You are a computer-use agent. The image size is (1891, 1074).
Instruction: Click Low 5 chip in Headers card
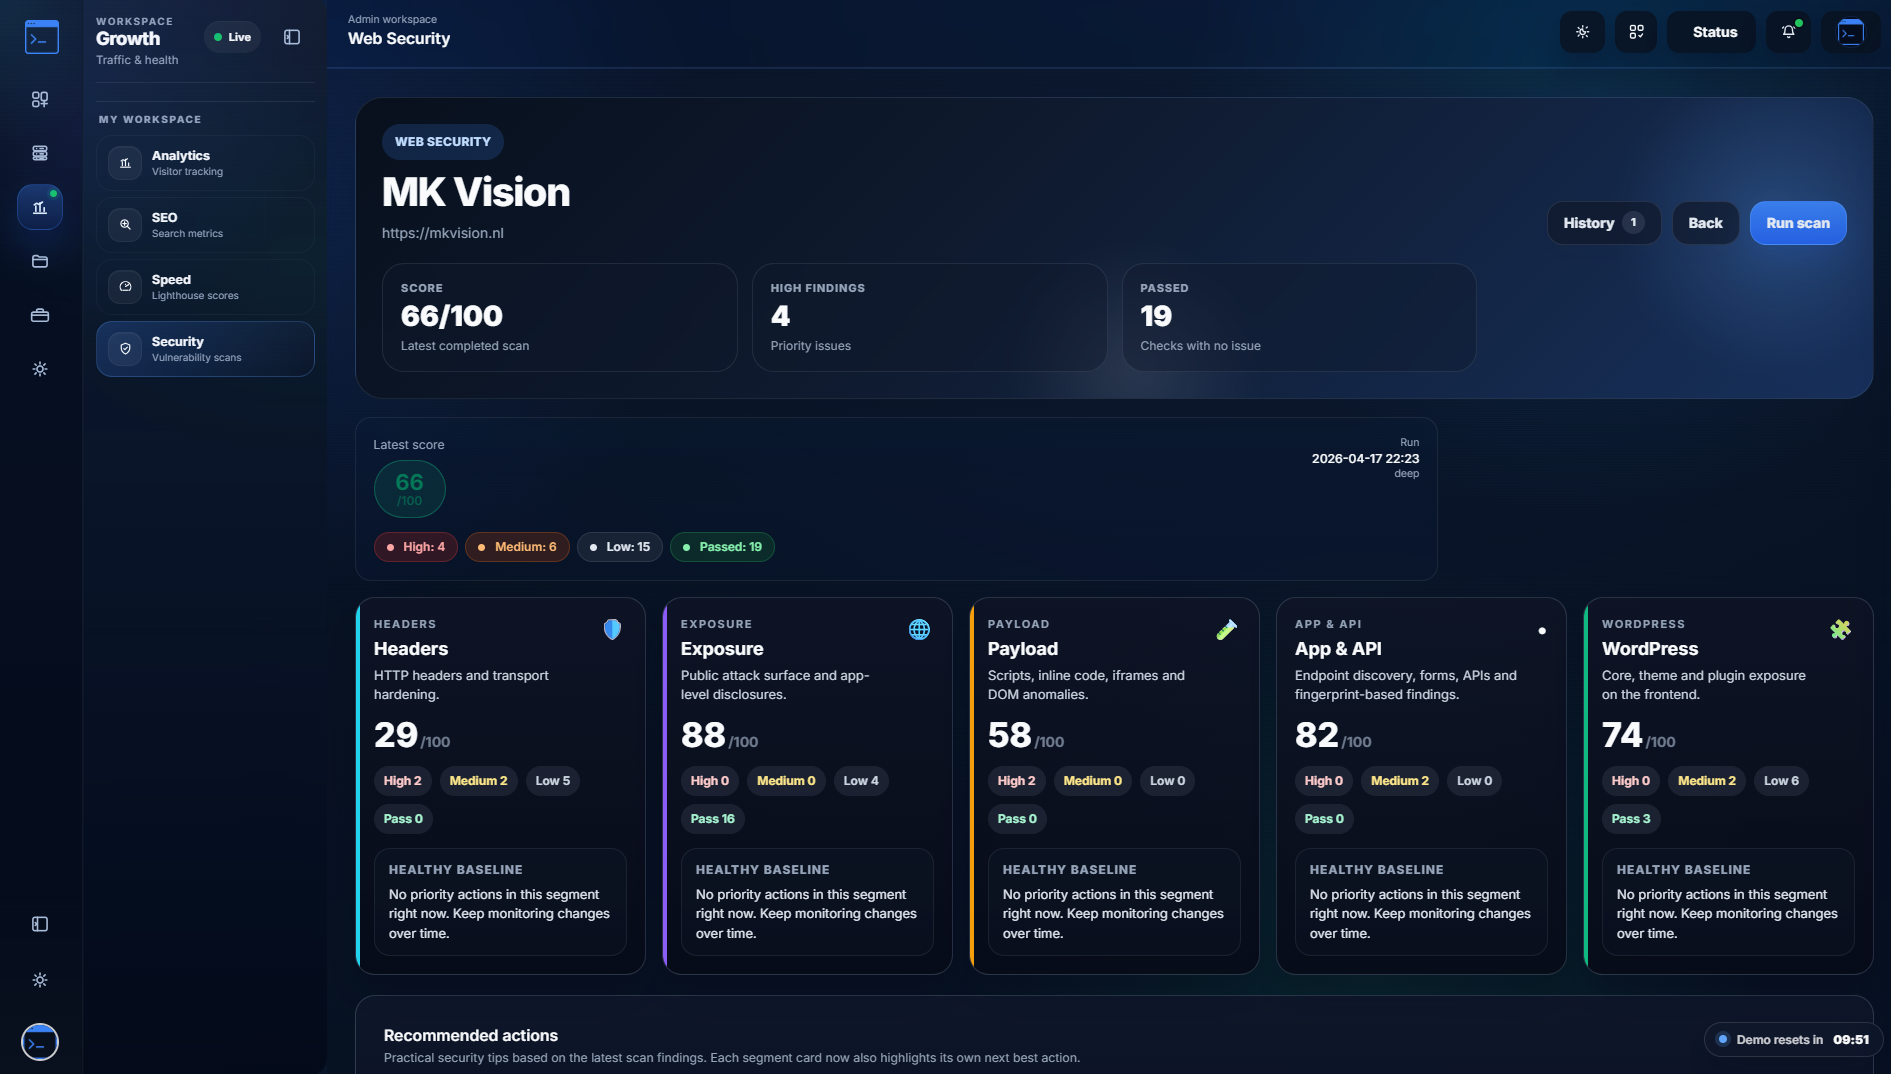point(553,781)
